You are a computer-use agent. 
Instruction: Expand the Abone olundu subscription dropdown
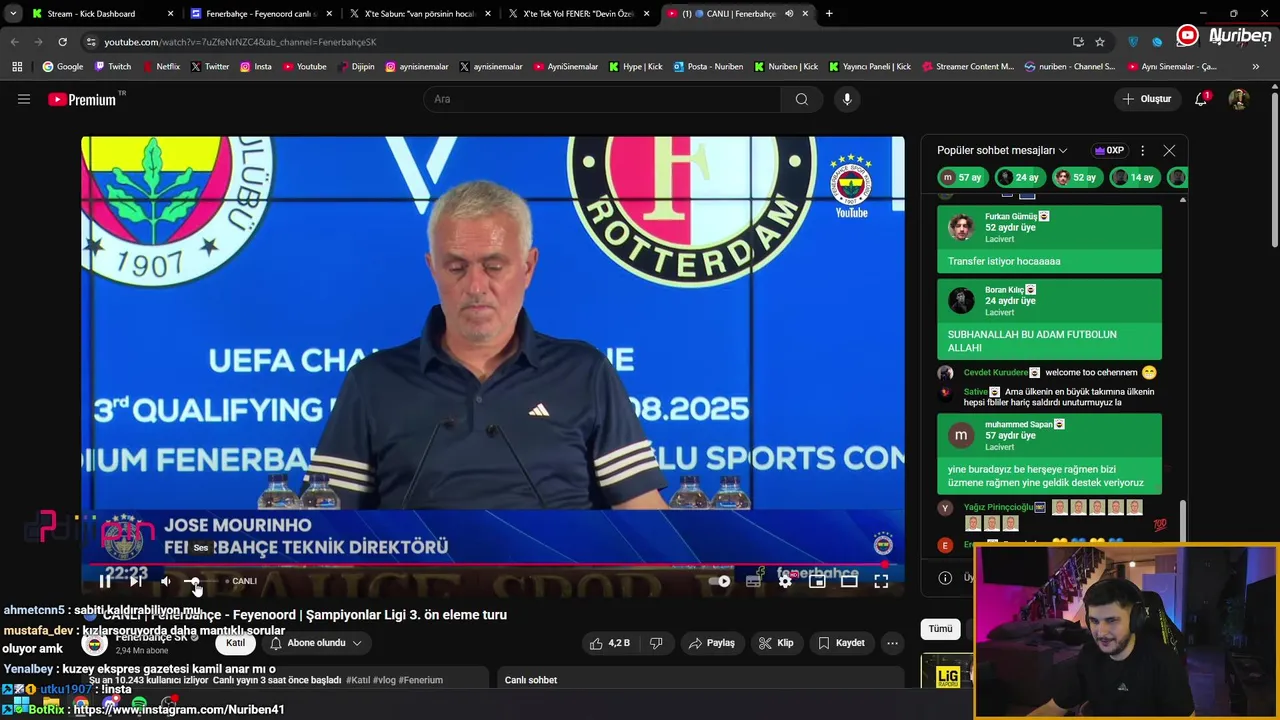point(315,643)
